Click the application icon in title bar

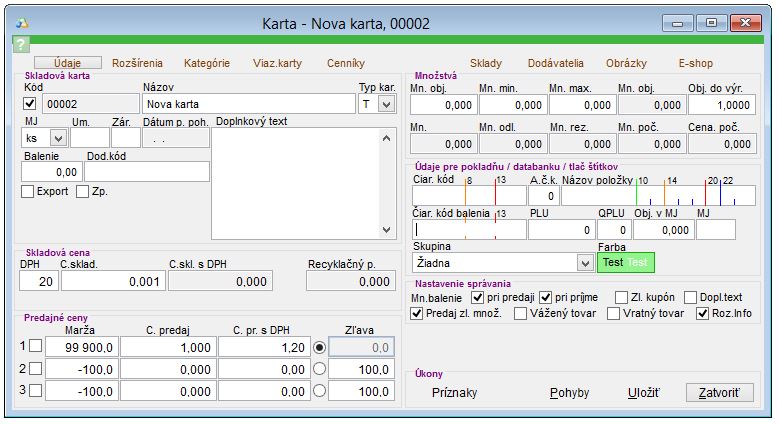(22, 23)
